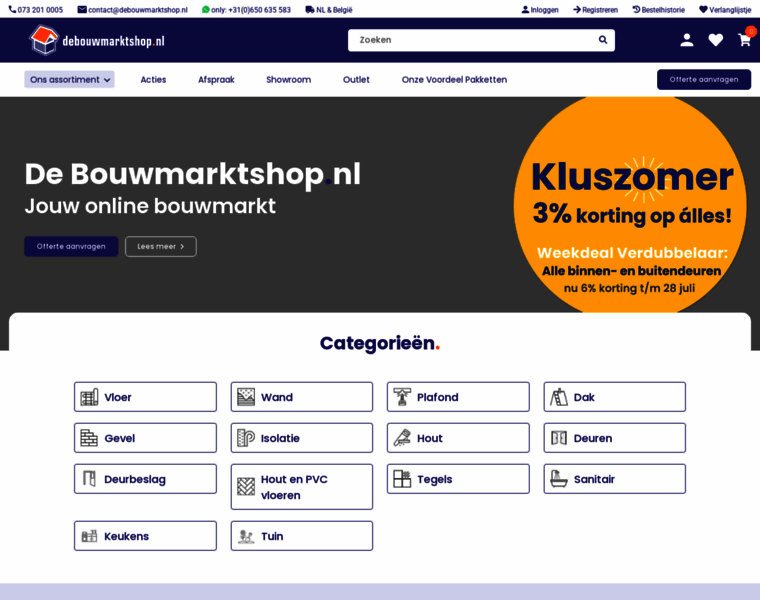Click the delivery truck icon for NL & België
The image size is (760, 600).
pyautogui.click(x=310, y=9)
